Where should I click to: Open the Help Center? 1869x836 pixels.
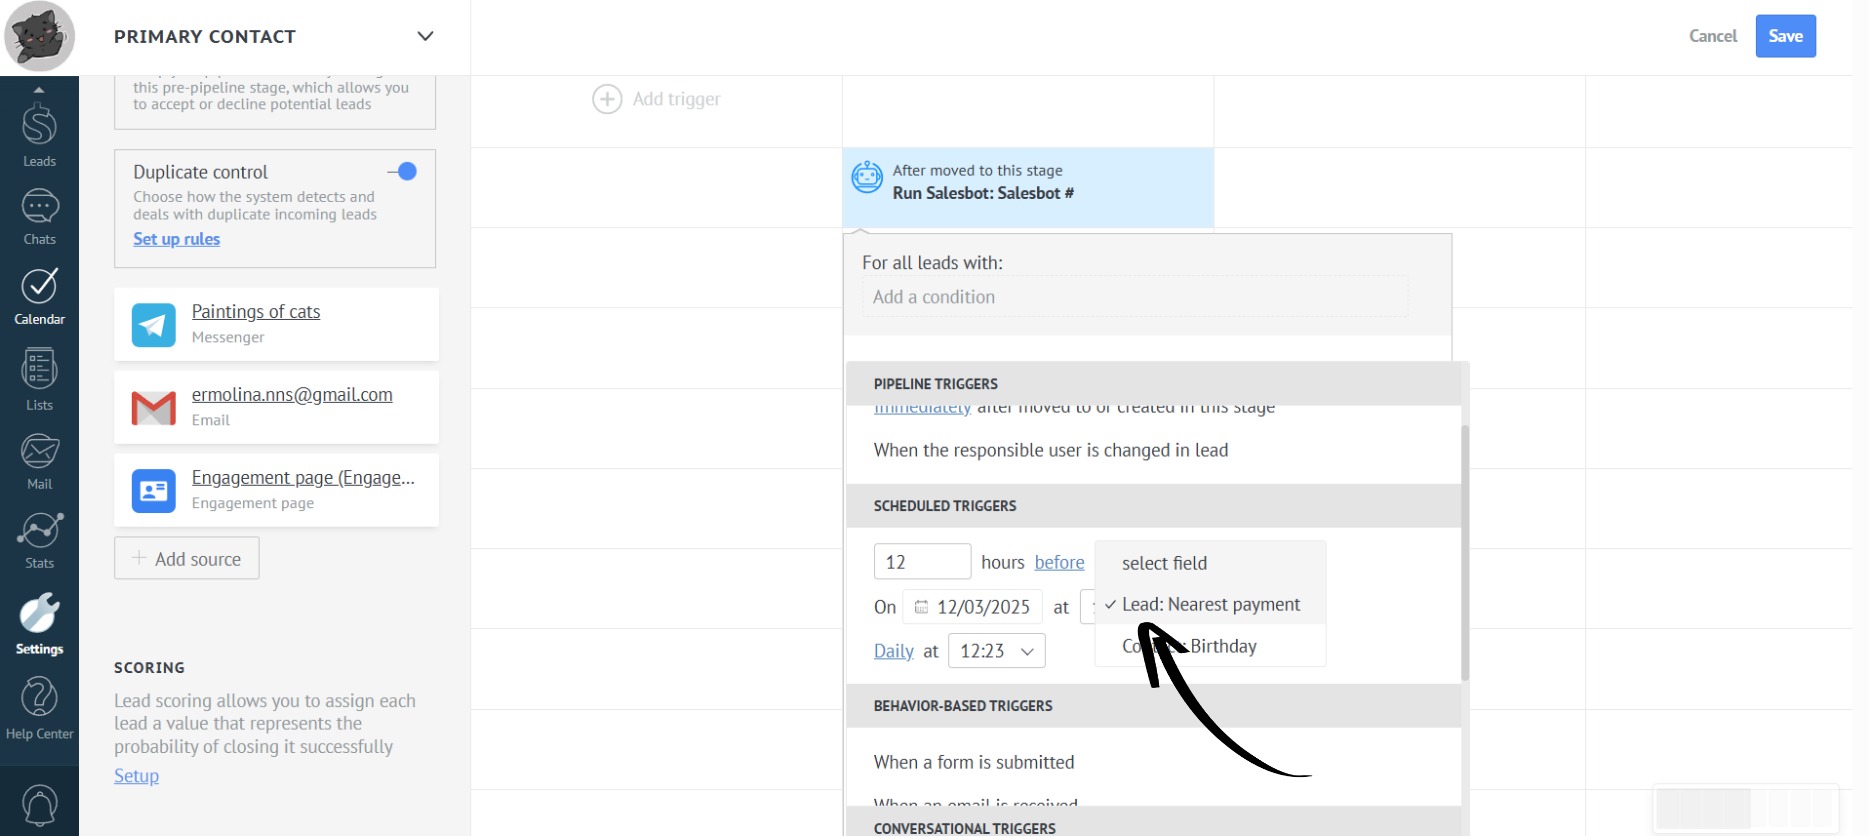point(39,708)
